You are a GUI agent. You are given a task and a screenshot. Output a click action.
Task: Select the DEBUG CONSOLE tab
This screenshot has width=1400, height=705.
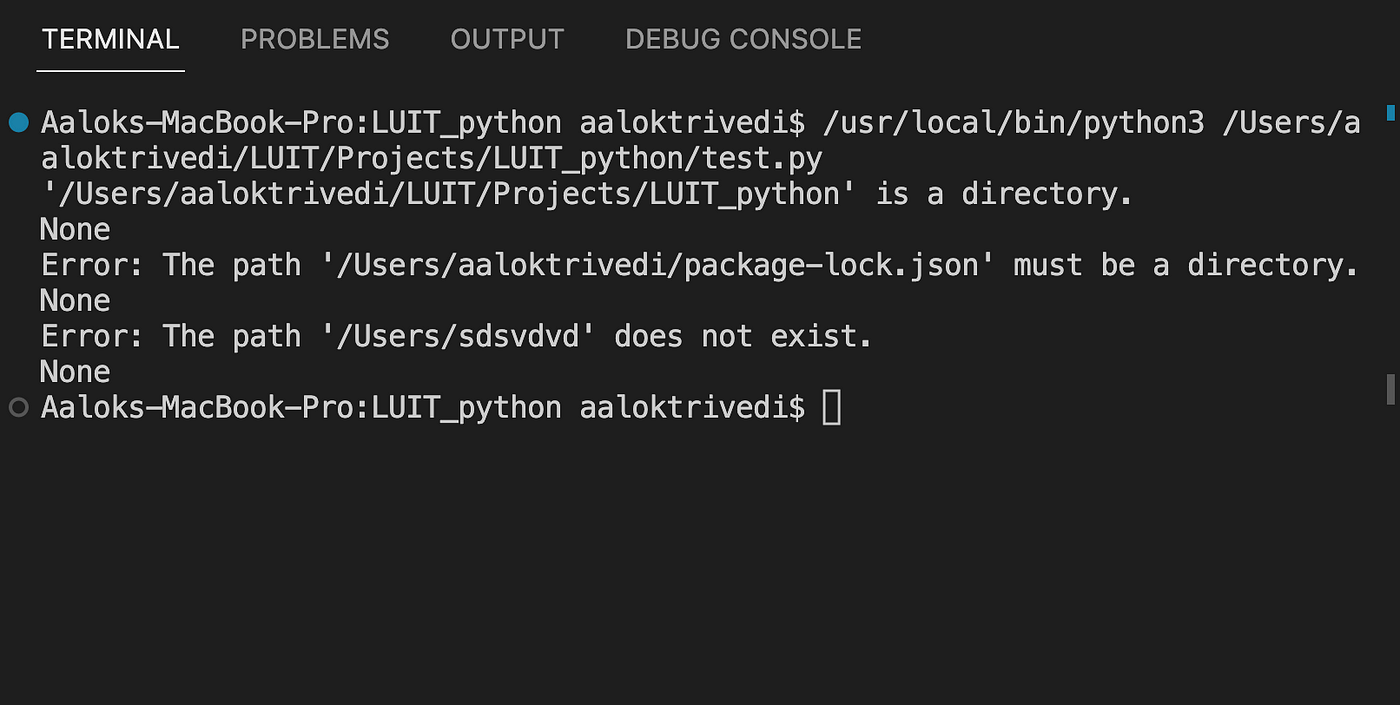743,39
